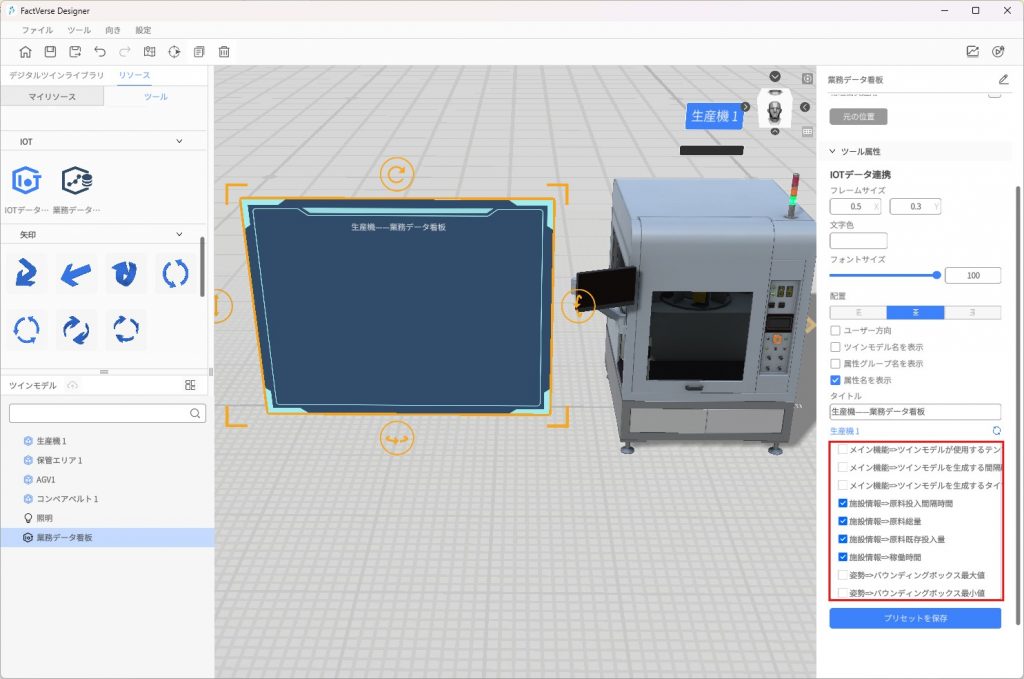Click the フォントサイズ slider handle
The image size is (1024, 679).
coord(936,275)
